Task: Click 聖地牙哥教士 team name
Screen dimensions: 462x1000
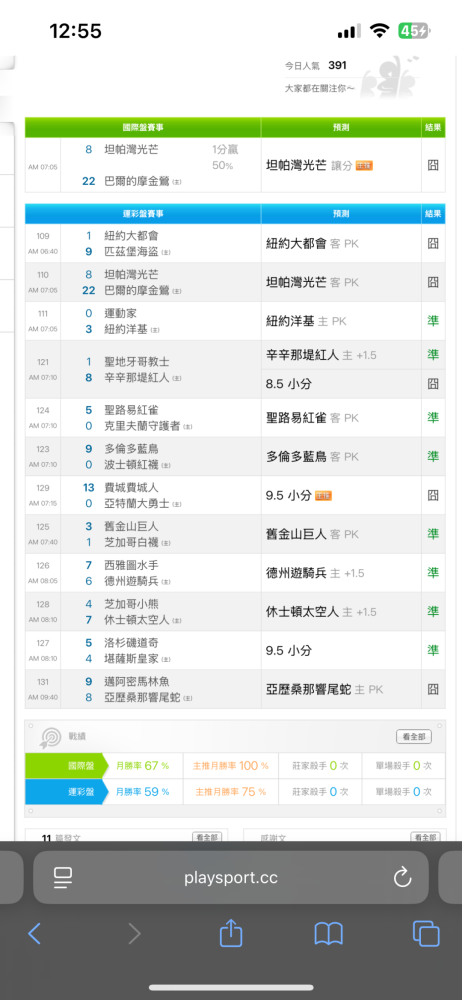Action: [x=136, y=362]
